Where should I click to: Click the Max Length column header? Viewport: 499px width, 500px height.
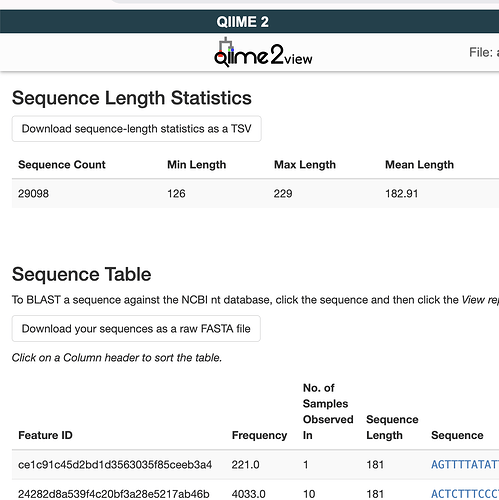coord(305,164)
